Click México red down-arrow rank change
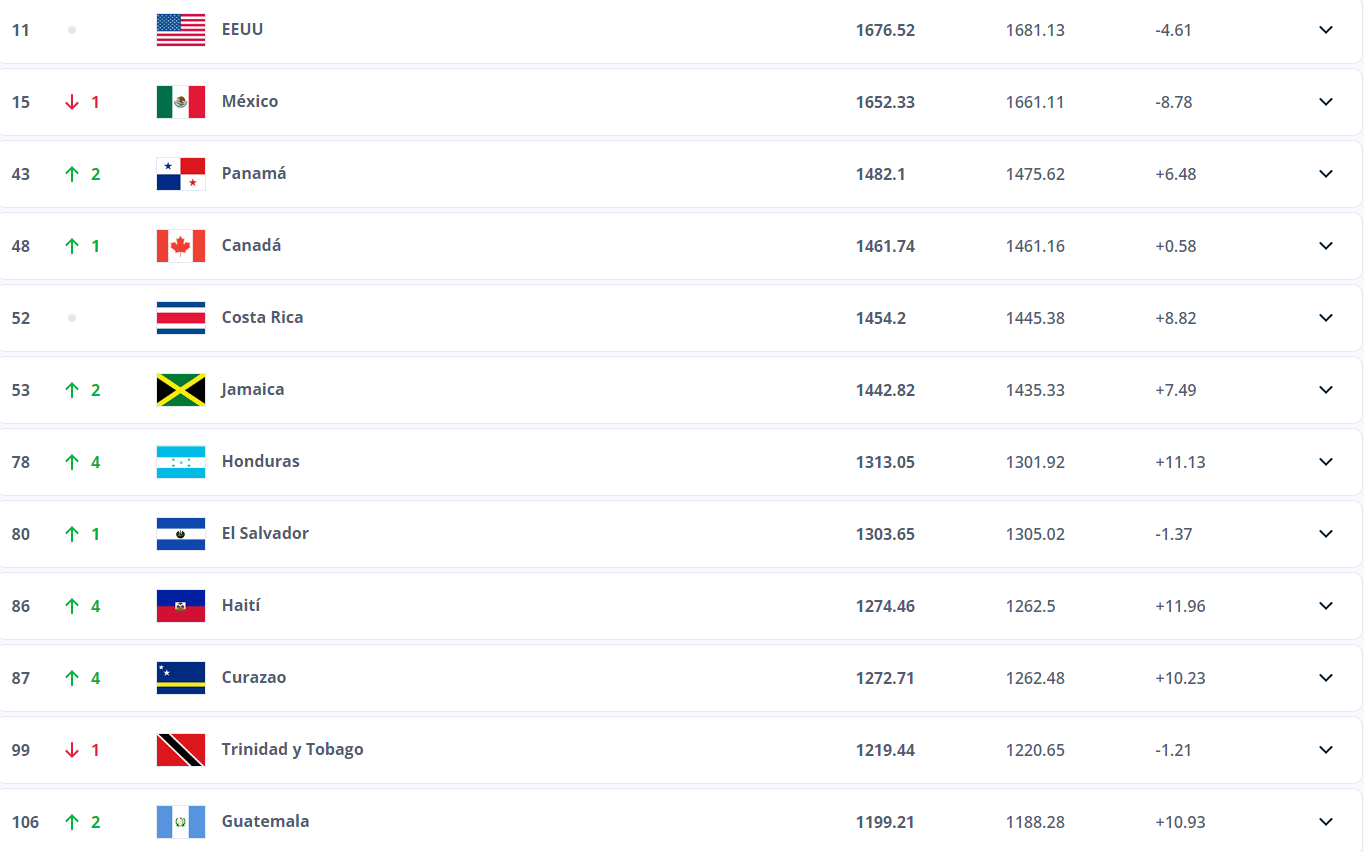The height and width of the screenshot is (852, 1364). (72, 102)
